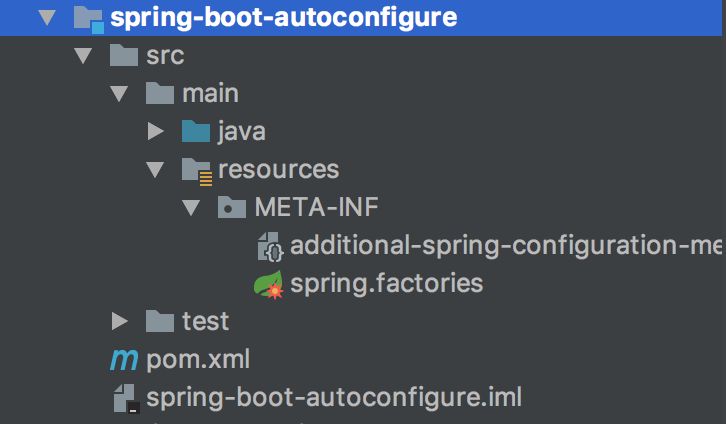
Task: Click the src folder icon
Action: click(x=124, y=55)
